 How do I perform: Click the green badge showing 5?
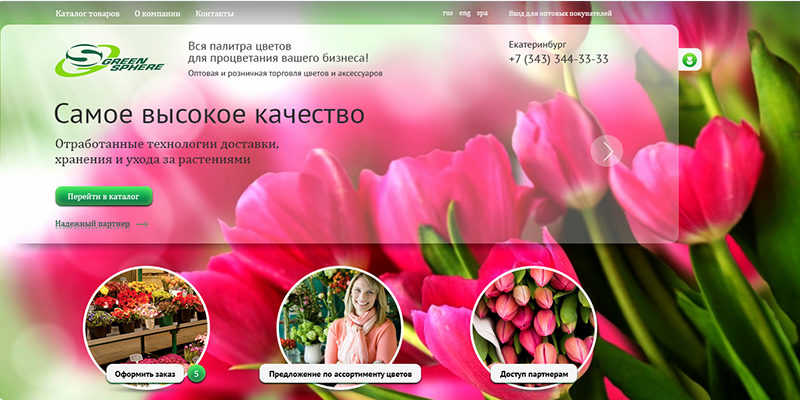(x=196, y=374)
